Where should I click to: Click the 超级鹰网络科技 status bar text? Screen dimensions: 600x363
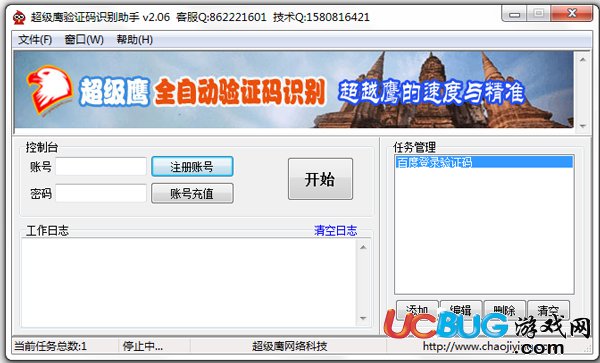click(290, 347)
